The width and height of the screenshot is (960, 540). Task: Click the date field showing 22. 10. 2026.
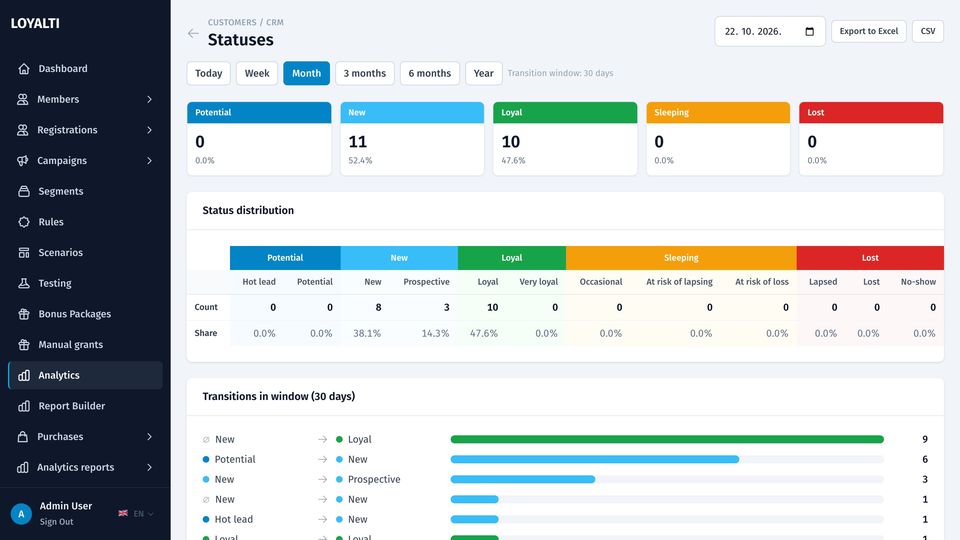(770, 31)
